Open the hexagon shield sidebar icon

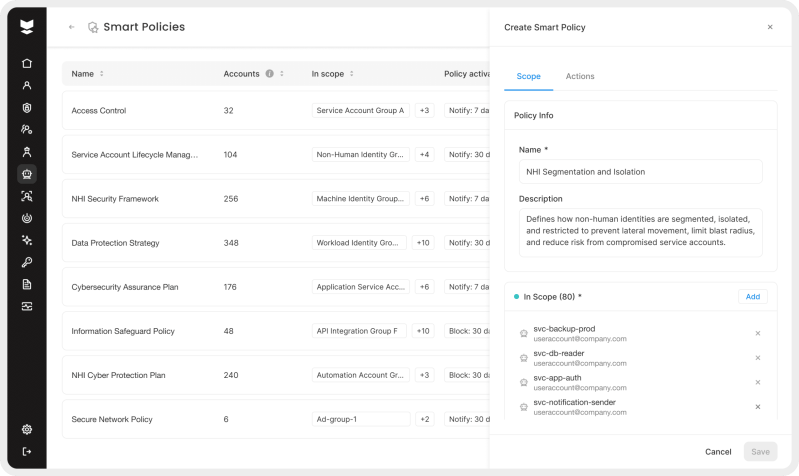[27, 108]
